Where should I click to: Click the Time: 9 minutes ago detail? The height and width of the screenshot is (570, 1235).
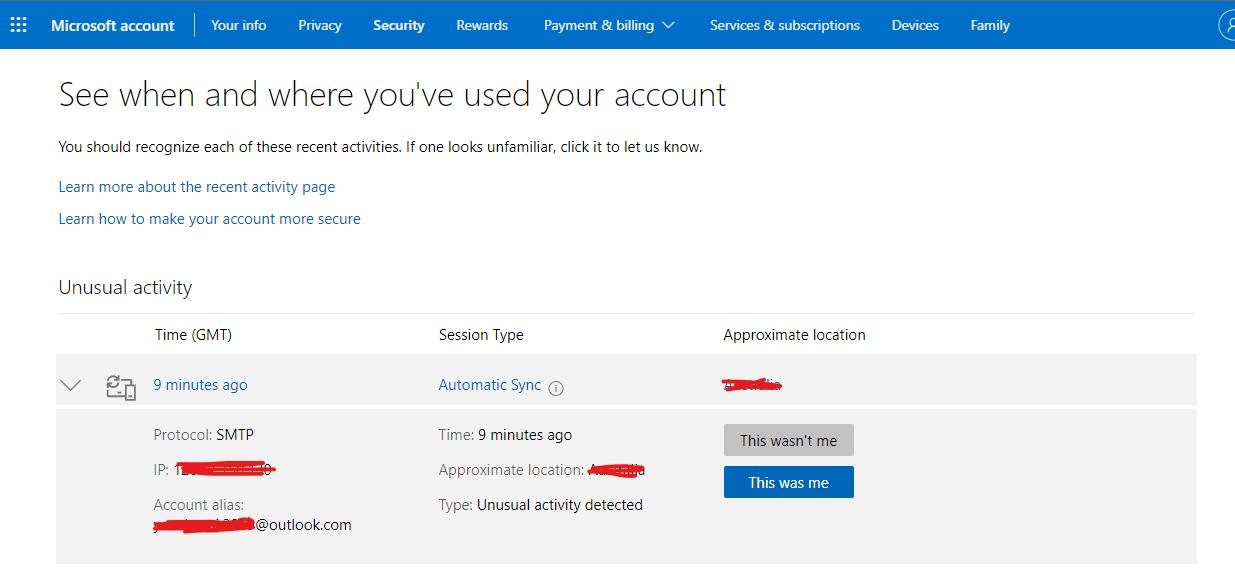505,435
